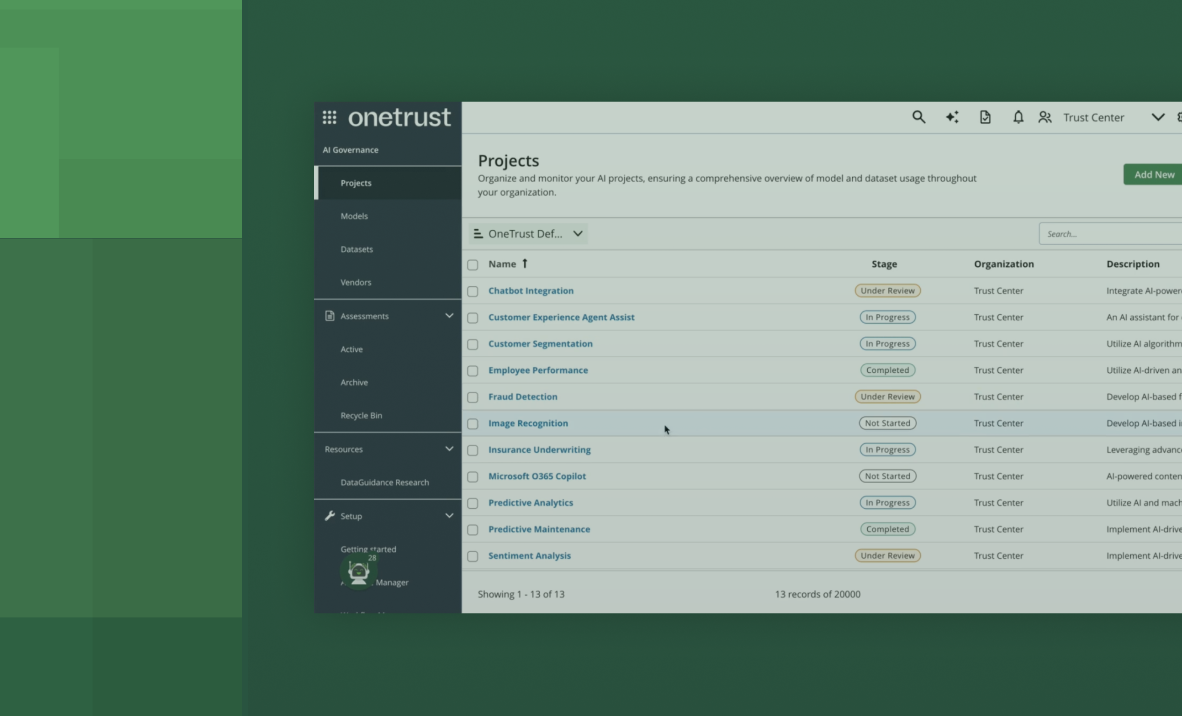Click inside the Search field above the table
Screen dimensions: 1182x716
point(1110,233)
